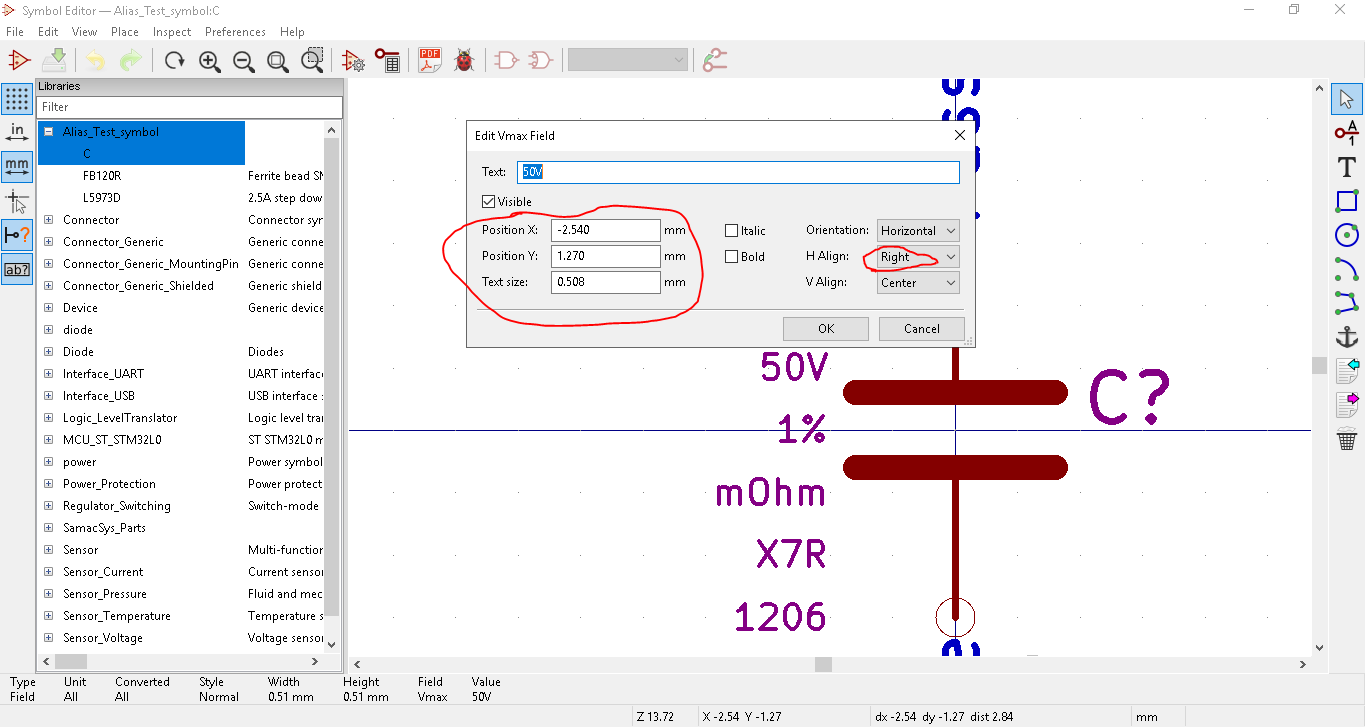The height and width of the screenshot is (727, 1365).
Task: Click the refresh view icon
Action: click(x=174, y=61)
